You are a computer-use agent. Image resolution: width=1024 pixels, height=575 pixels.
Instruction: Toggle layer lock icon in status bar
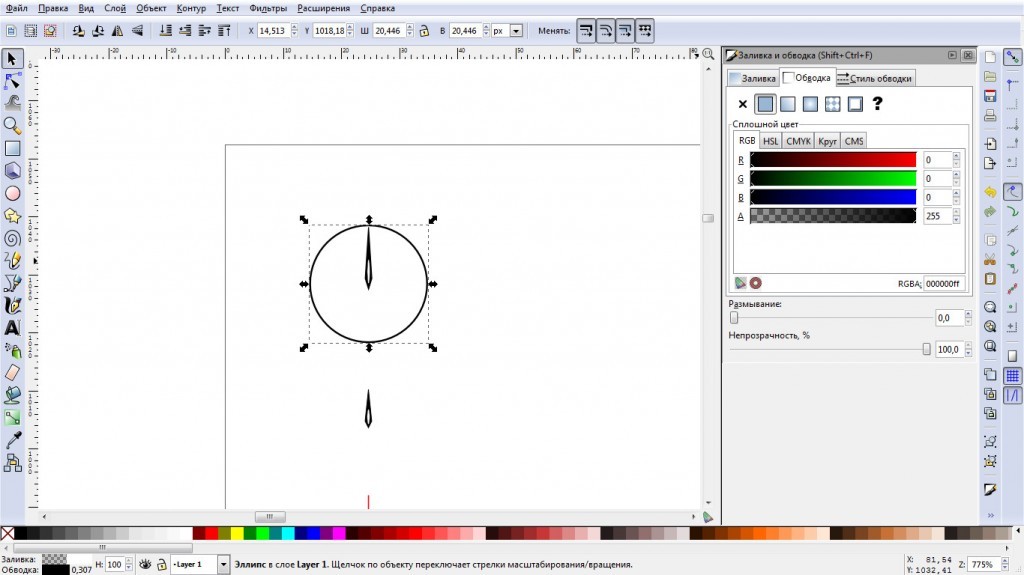161,565
